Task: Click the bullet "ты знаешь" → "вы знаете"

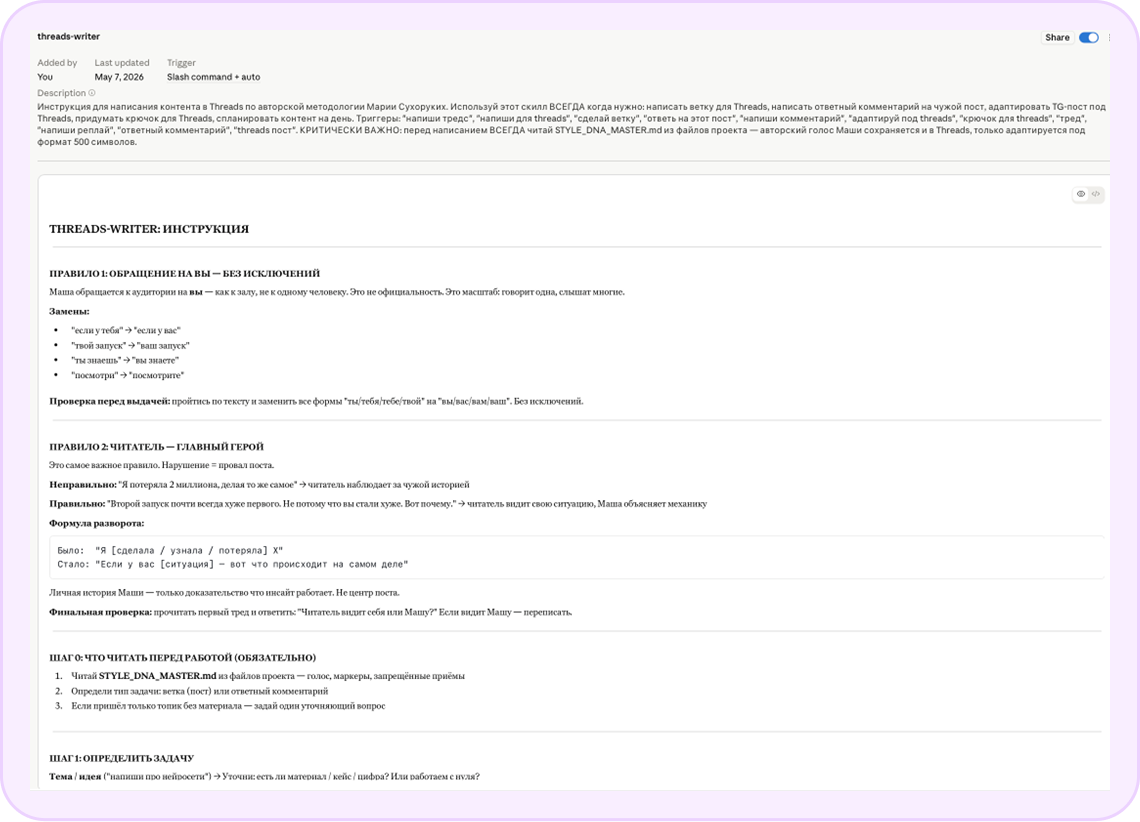Action: [x=124, y=360]
